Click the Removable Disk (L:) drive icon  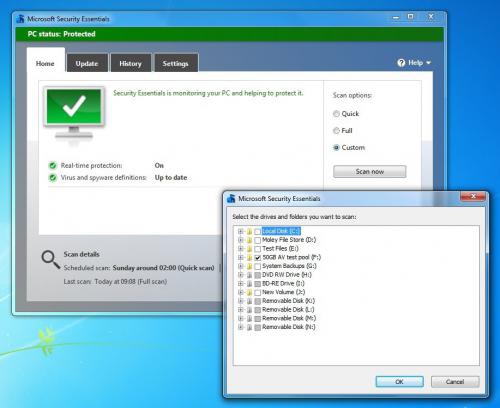point(249,310)
